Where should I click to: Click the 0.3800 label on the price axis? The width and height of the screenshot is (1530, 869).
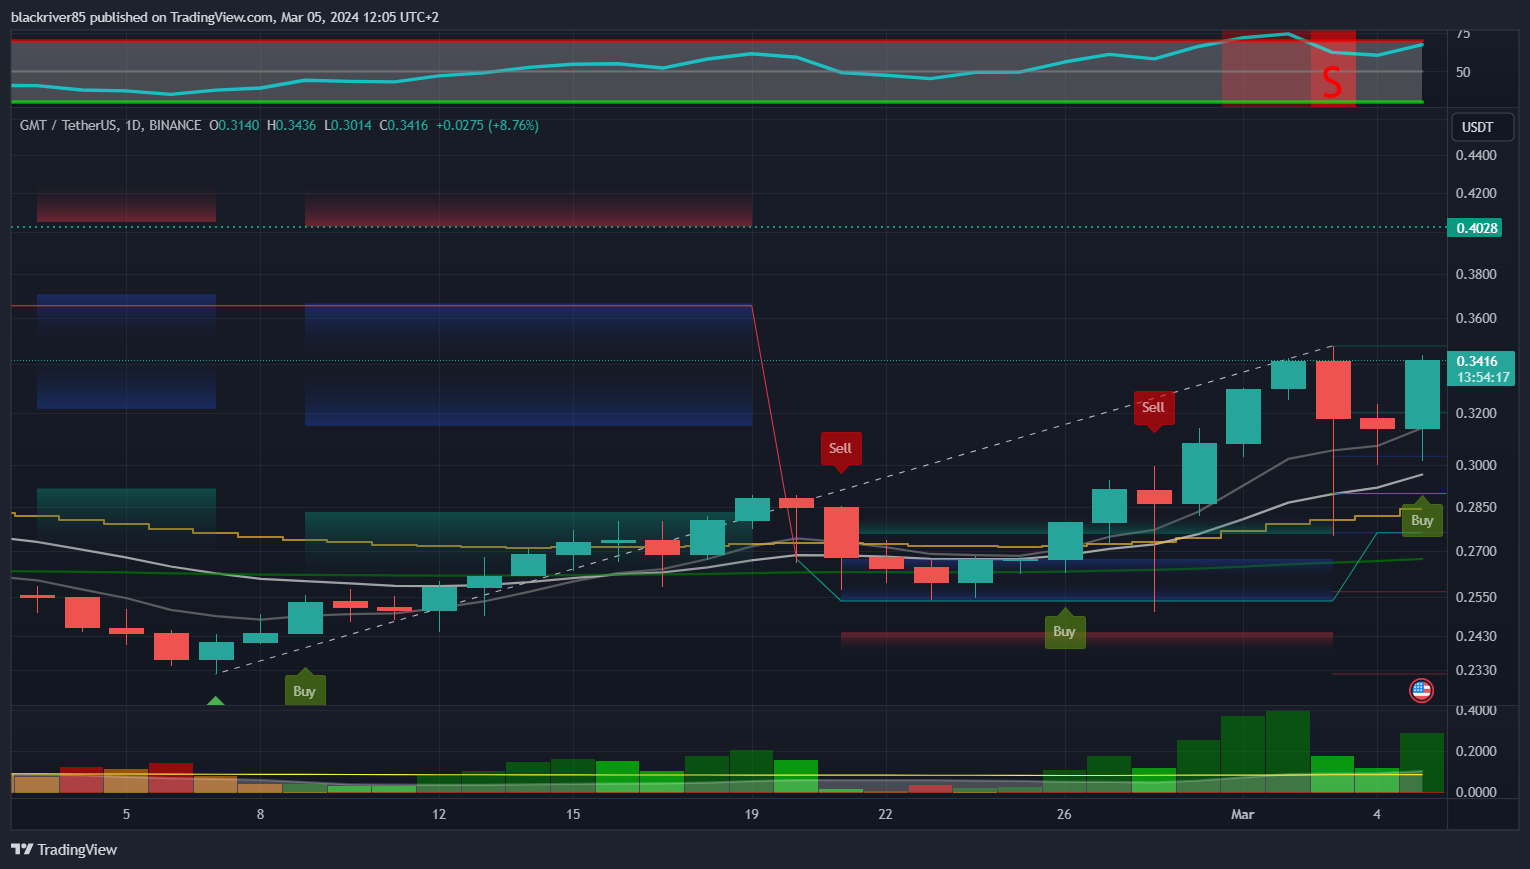coord(1476,274)
